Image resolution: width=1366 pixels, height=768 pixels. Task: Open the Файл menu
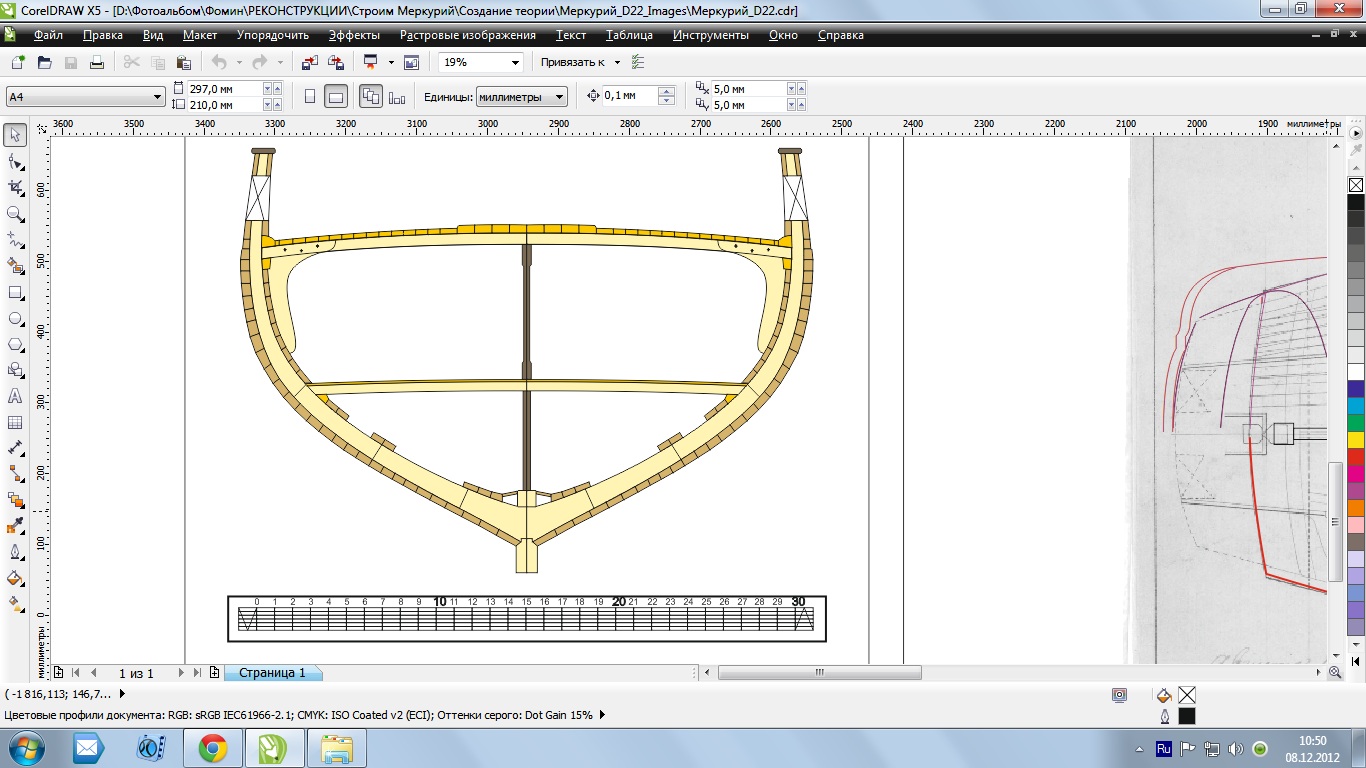(x=47, y=35)
